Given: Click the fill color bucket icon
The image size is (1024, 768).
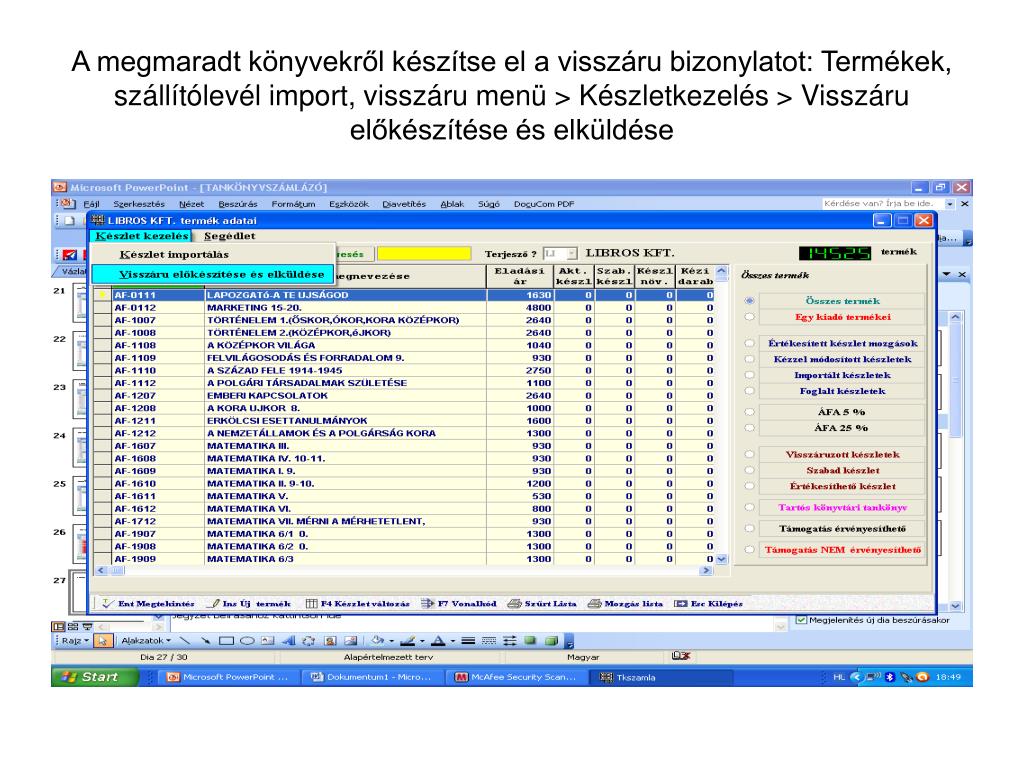Looking at the screenshot, I should (377, 641).
